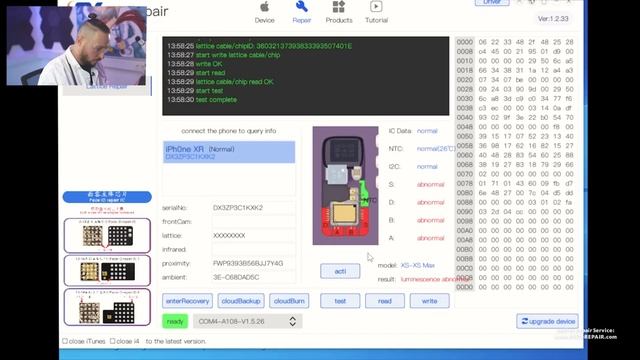
Task: Click the 'connect the phone to query info' label
Action: tap(229, 131)
